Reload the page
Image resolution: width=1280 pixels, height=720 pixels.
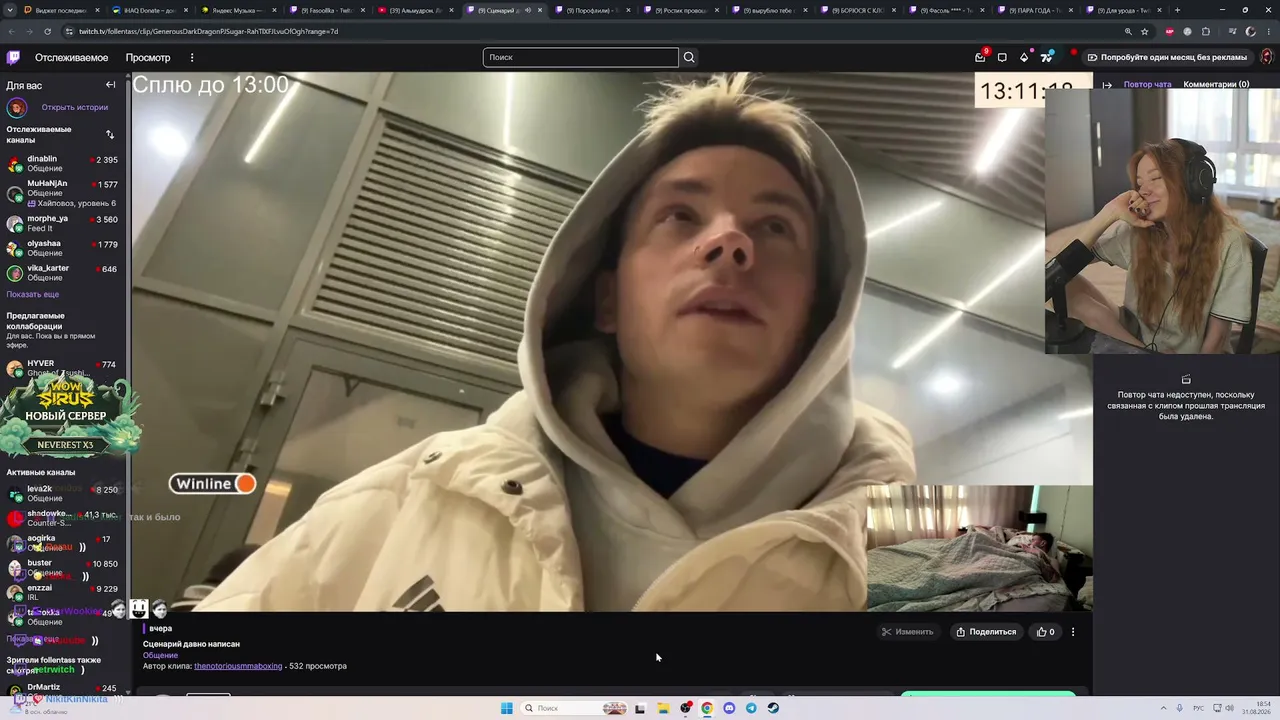48,31
